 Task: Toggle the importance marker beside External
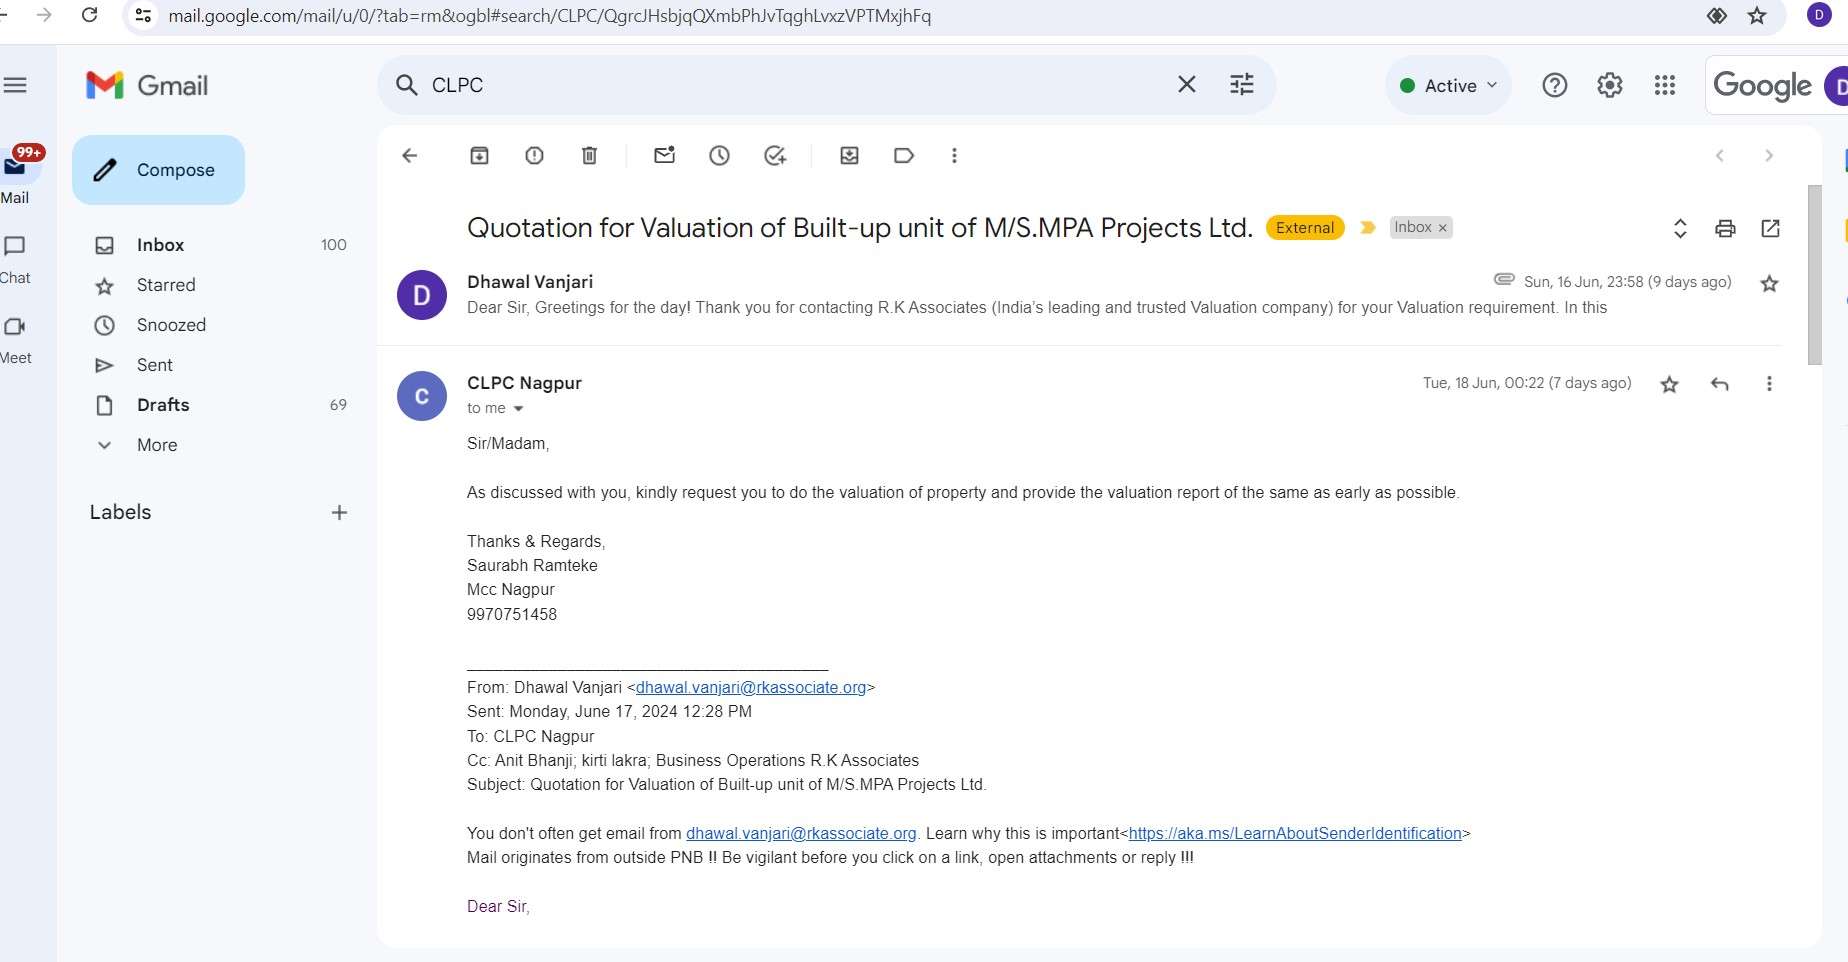point(1368,228)
